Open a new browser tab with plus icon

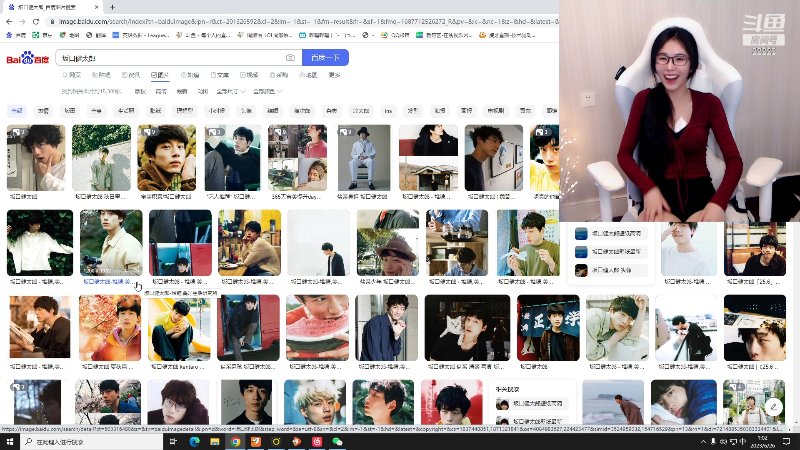tap(112, 7)
